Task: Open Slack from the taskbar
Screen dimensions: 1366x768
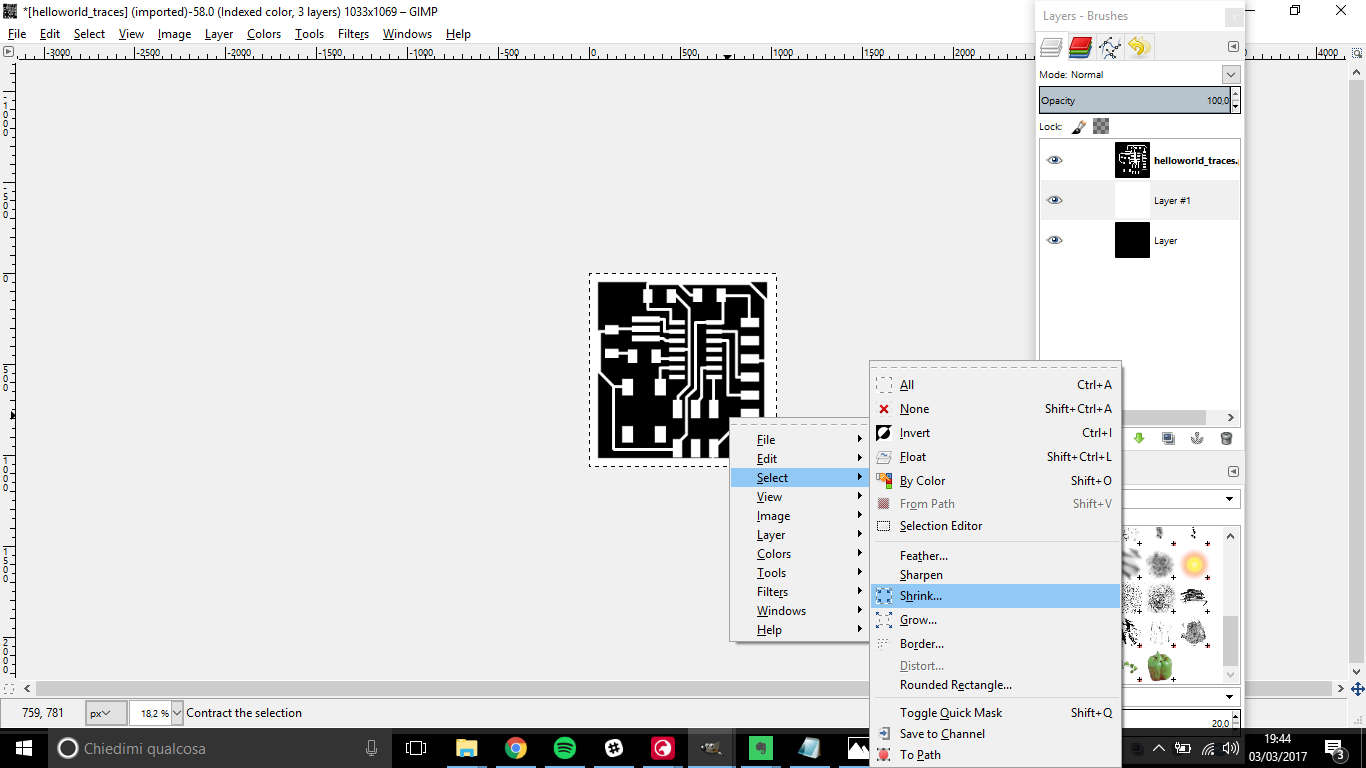Action: [x=613, y=748]
